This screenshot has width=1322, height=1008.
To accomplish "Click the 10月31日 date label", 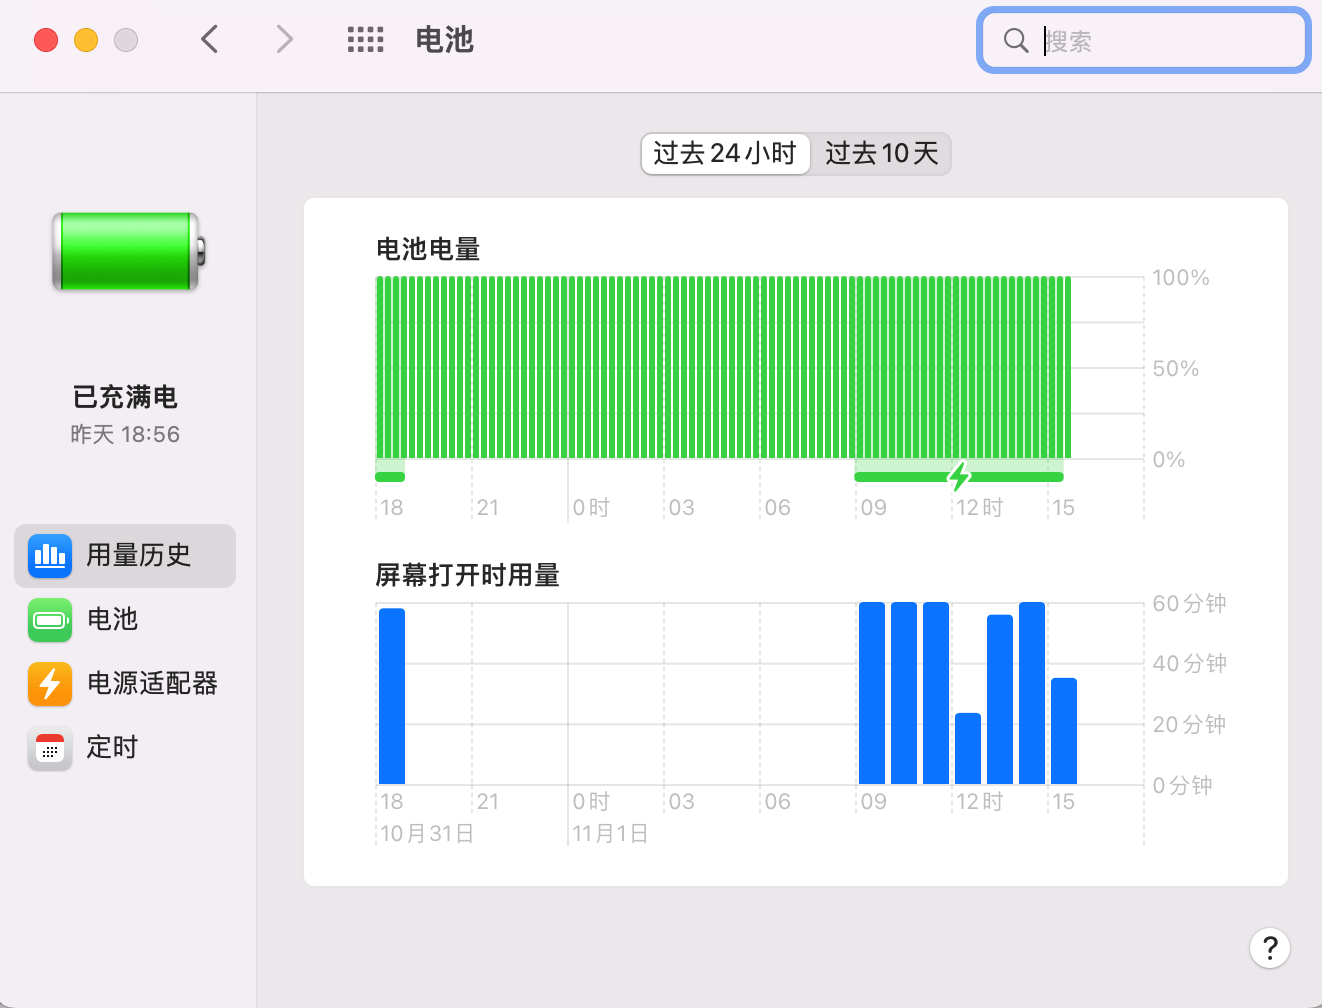I will point(427,833).
